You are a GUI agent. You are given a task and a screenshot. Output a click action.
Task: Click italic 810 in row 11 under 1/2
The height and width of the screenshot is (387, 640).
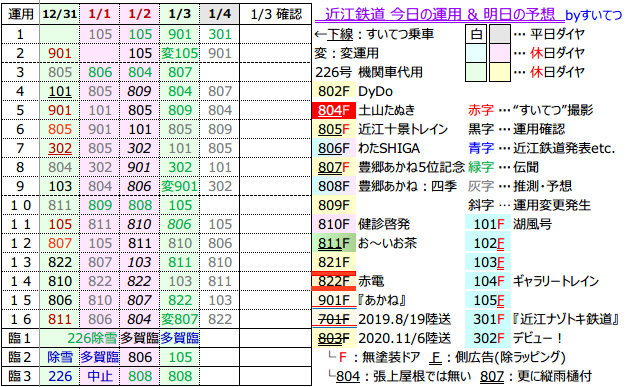click(x=140, y=224)
